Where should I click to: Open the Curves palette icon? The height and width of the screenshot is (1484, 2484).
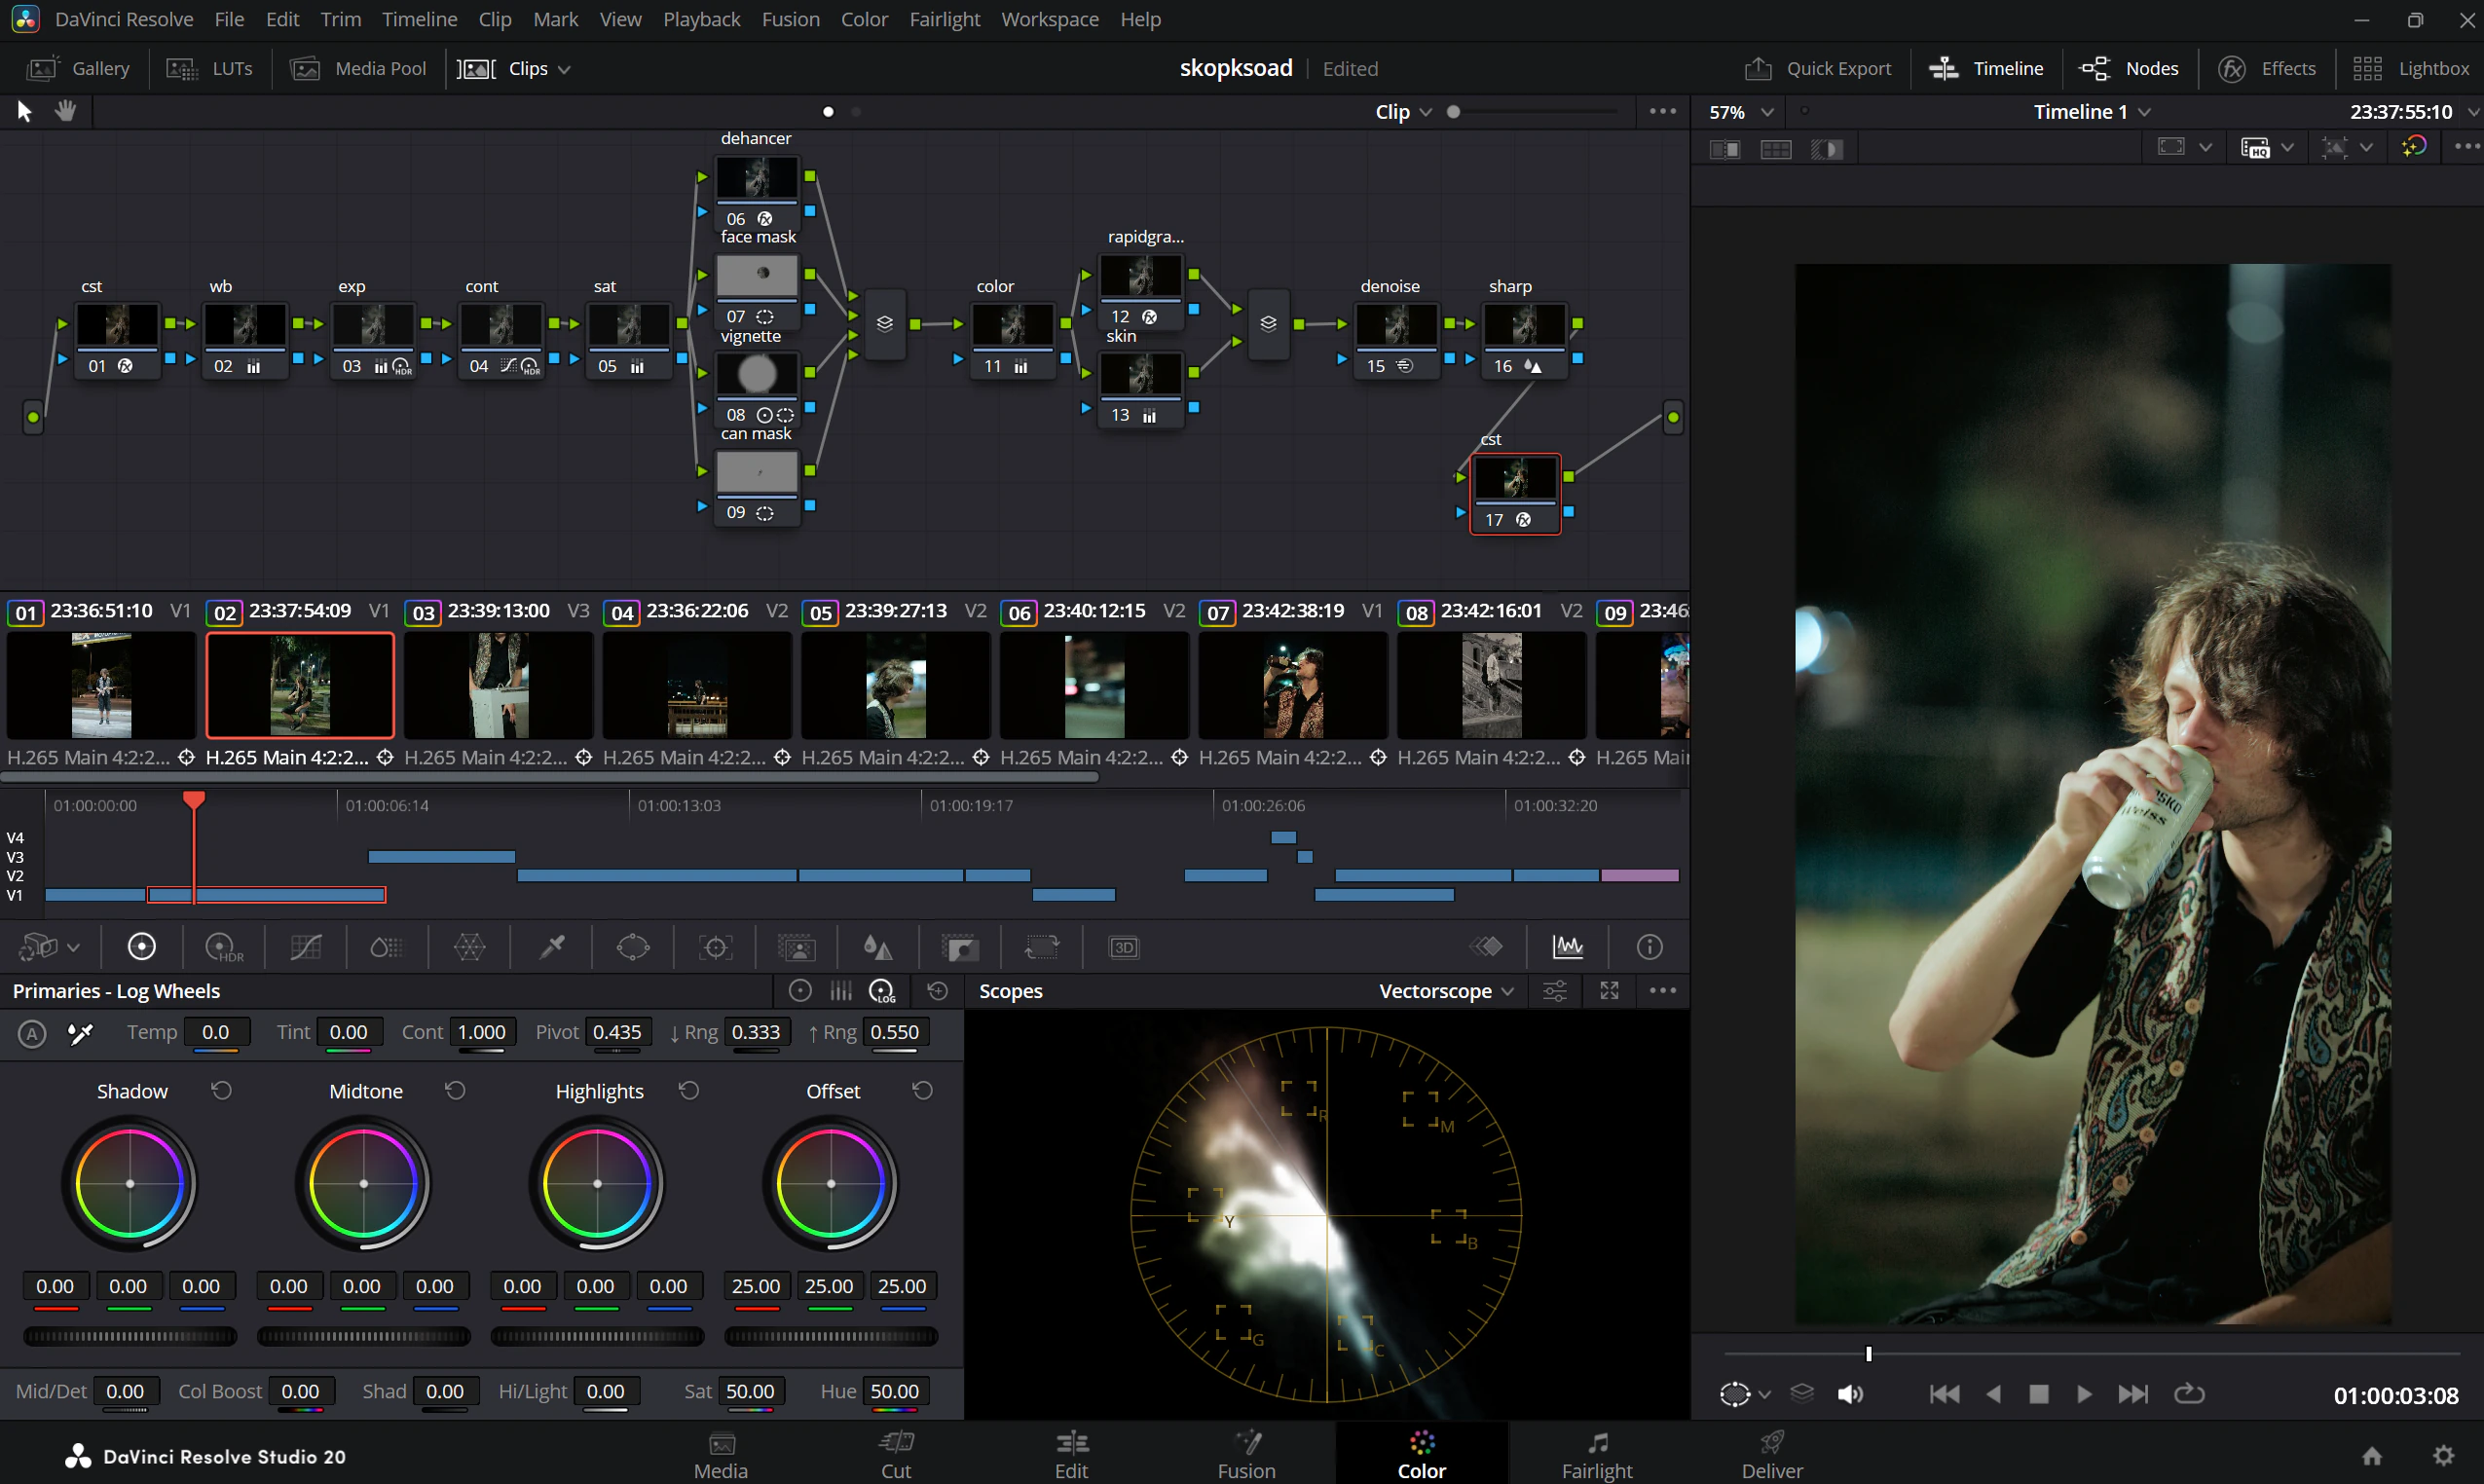point(305,946)
